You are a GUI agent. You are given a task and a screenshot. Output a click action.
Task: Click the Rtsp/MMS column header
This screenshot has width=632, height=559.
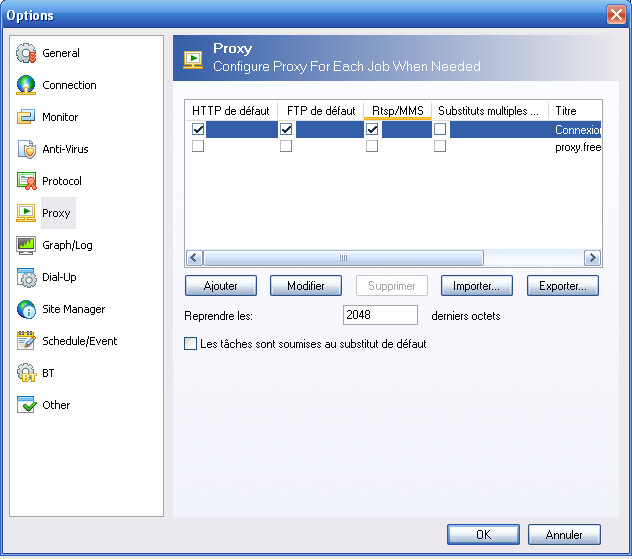pyautogui.click(x=397, y=110)
